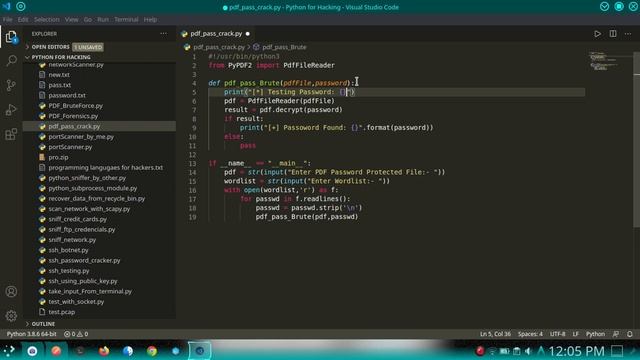This screenshot has width=640, height=360.
Task: Open the Edit menu
Action: (x=23, y=20)
